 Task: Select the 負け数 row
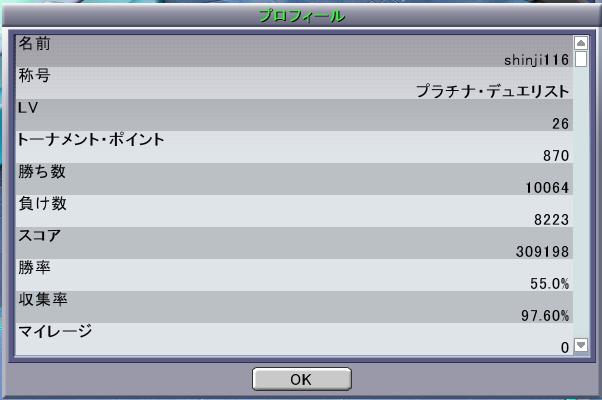tap(294, 211)
